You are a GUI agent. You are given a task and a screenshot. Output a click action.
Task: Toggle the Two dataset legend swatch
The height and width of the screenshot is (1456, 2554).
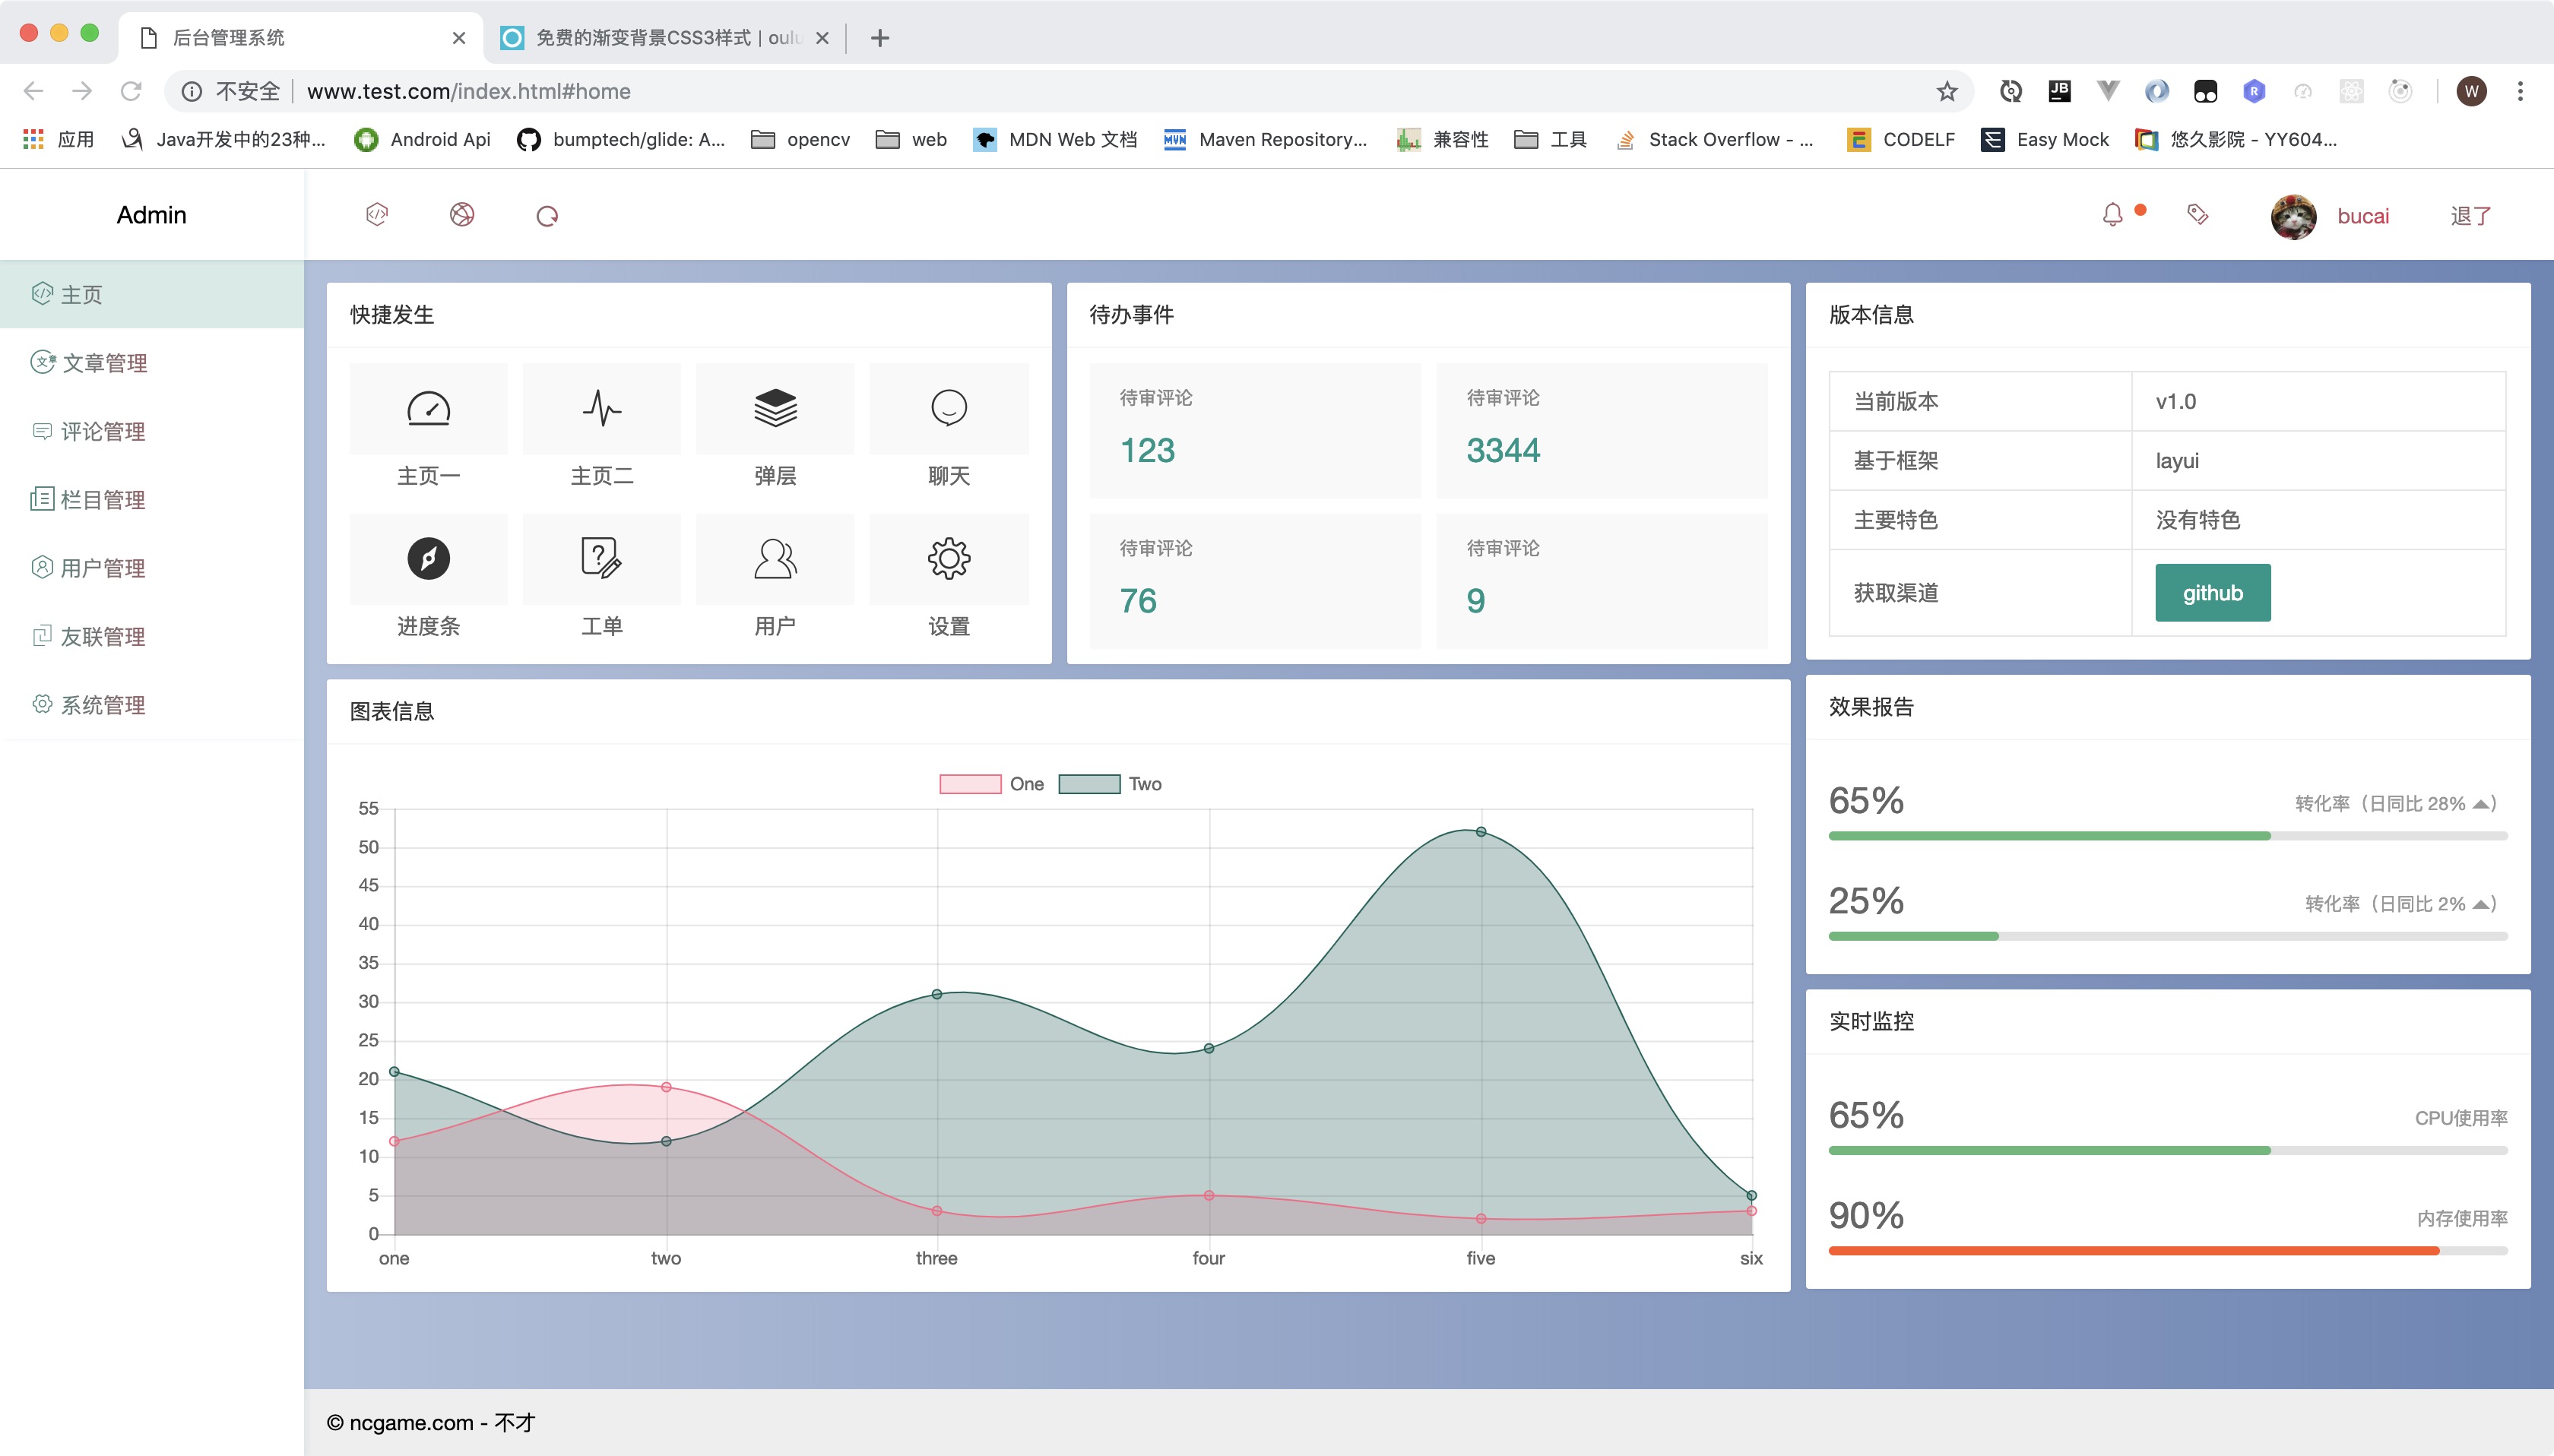[x=1089, y=784]
